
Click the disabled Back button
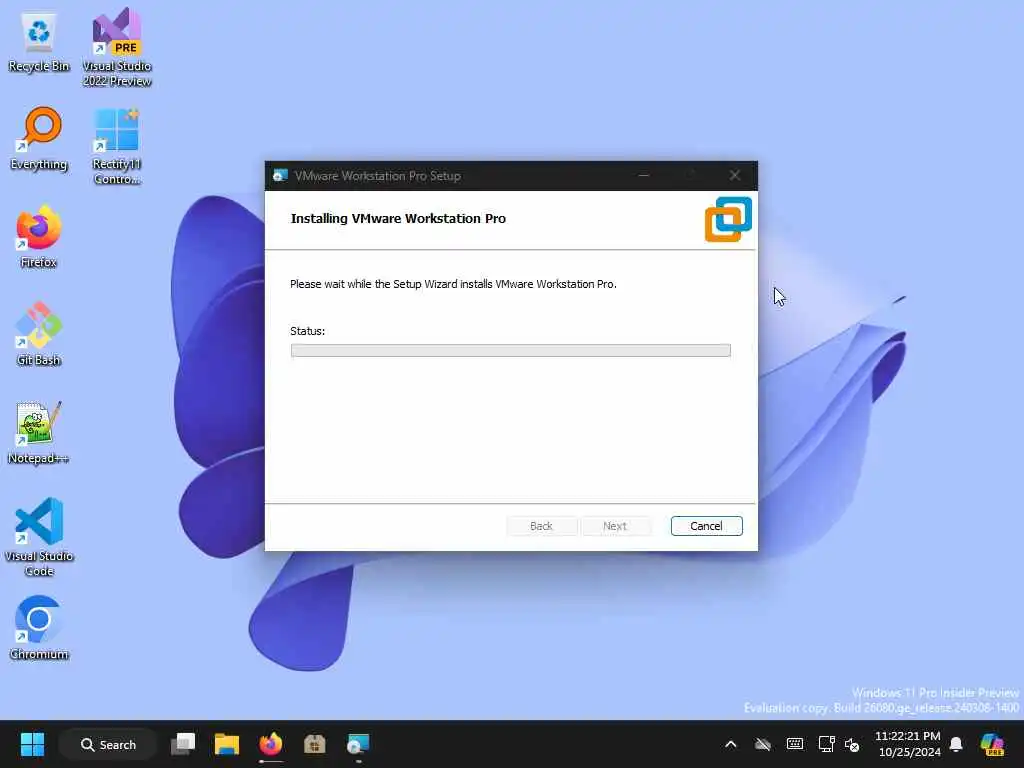click(541, 526)
